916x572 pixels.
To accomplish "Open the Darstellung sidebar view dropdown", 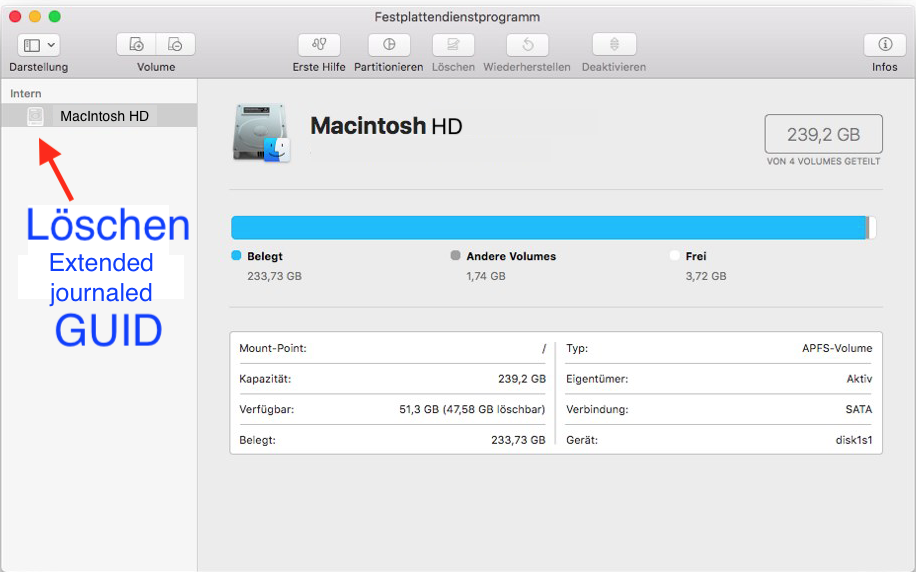I will click(x=39, y=45).
